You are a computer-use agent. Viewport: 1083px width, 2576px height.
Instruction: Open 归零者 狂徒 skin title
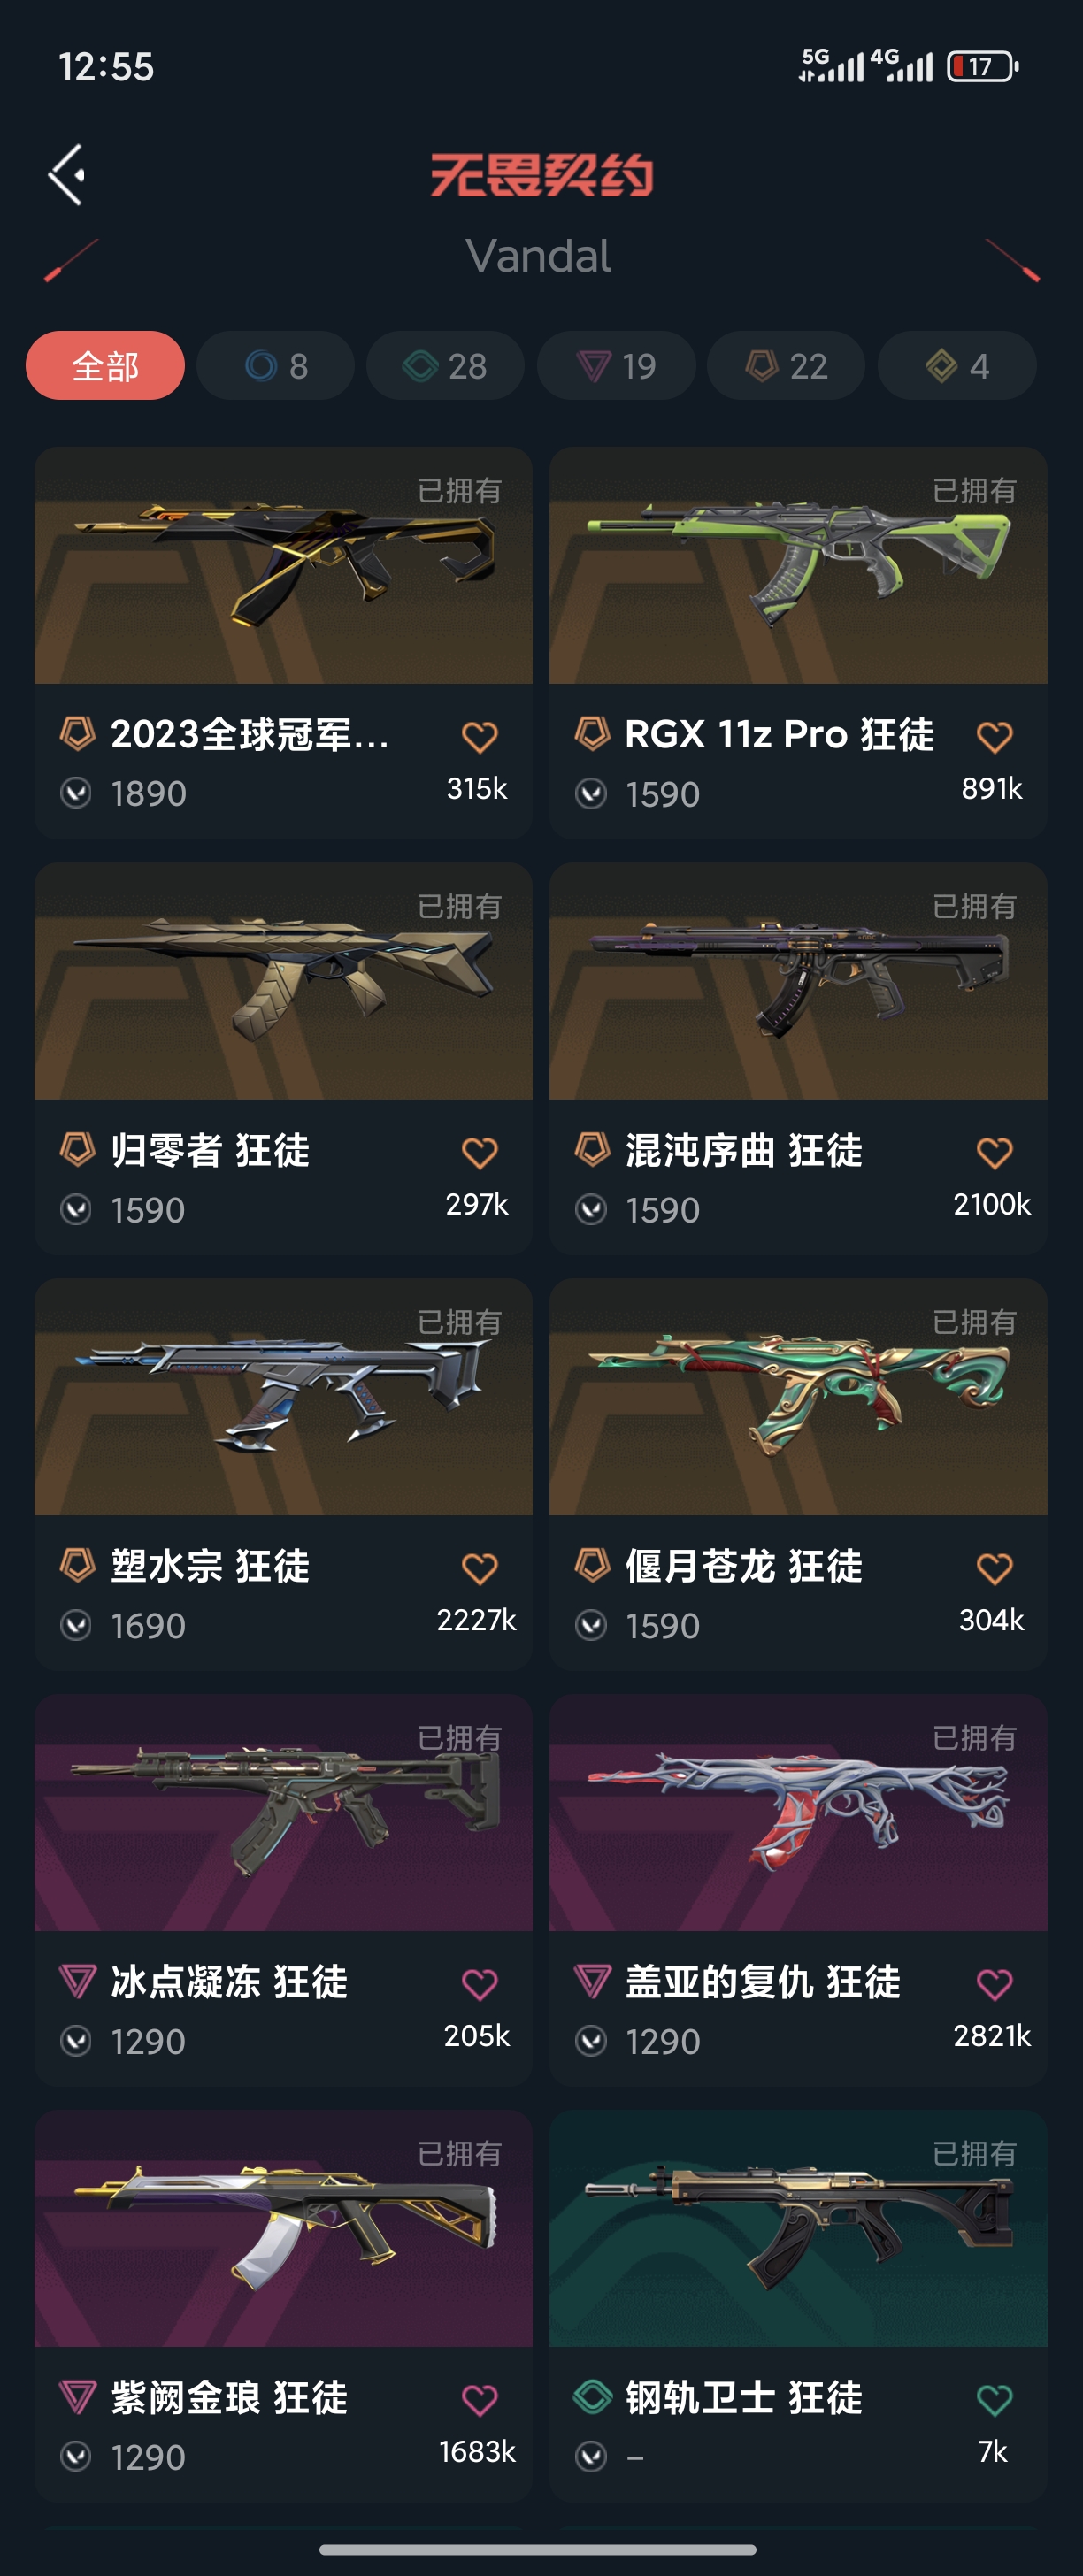pos(210,1151)
